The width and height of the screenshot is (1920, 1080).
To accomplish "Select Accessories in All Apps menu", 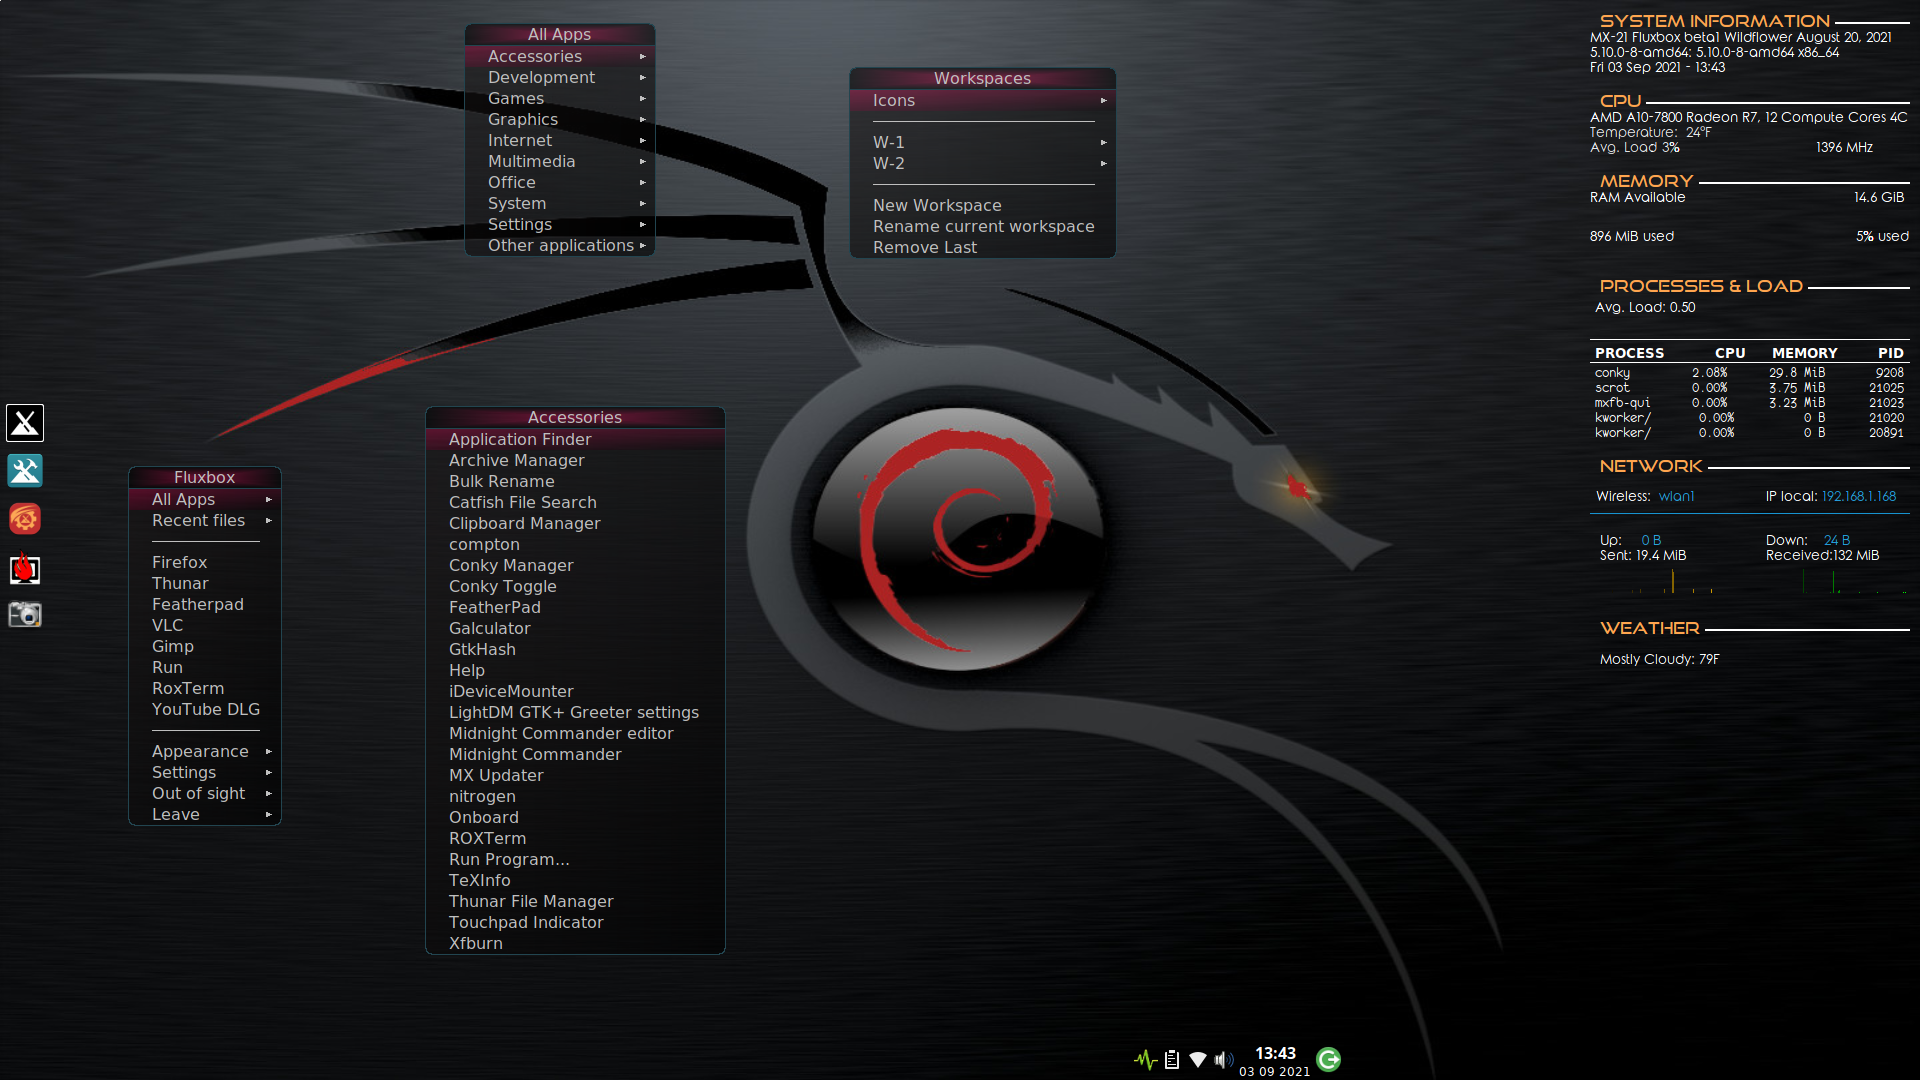I will coord(560,56).
